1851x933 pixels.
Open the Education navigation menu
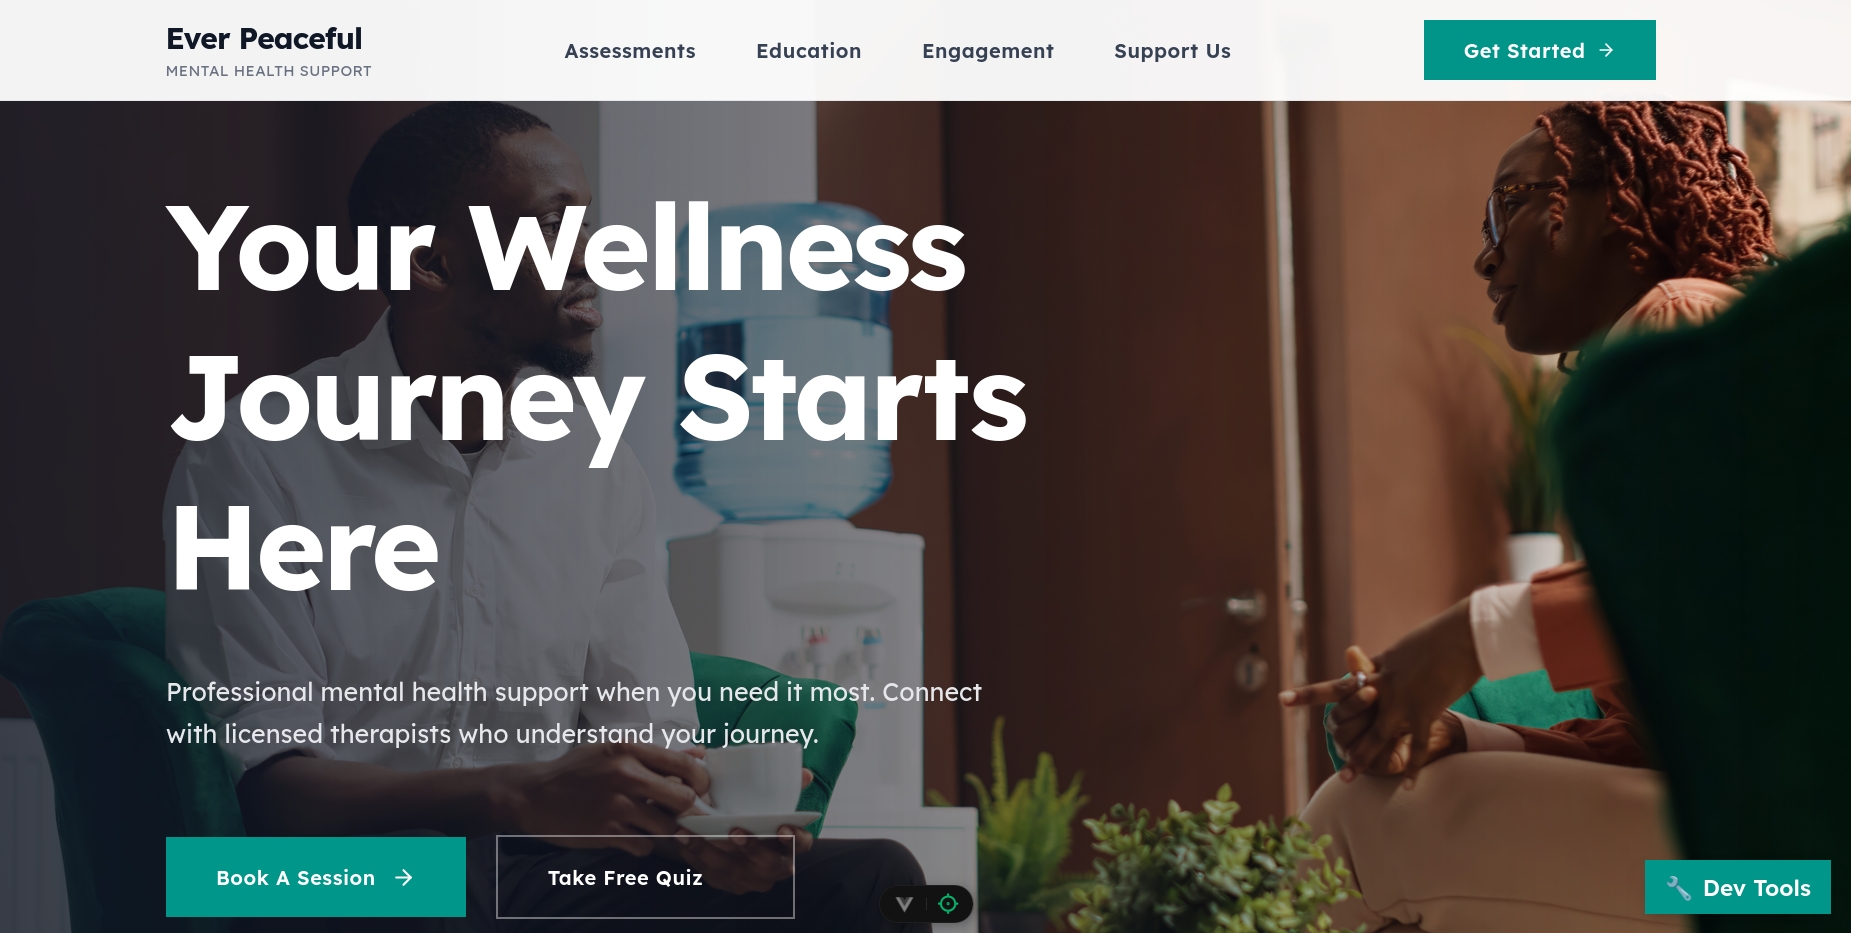pos(809,51)
